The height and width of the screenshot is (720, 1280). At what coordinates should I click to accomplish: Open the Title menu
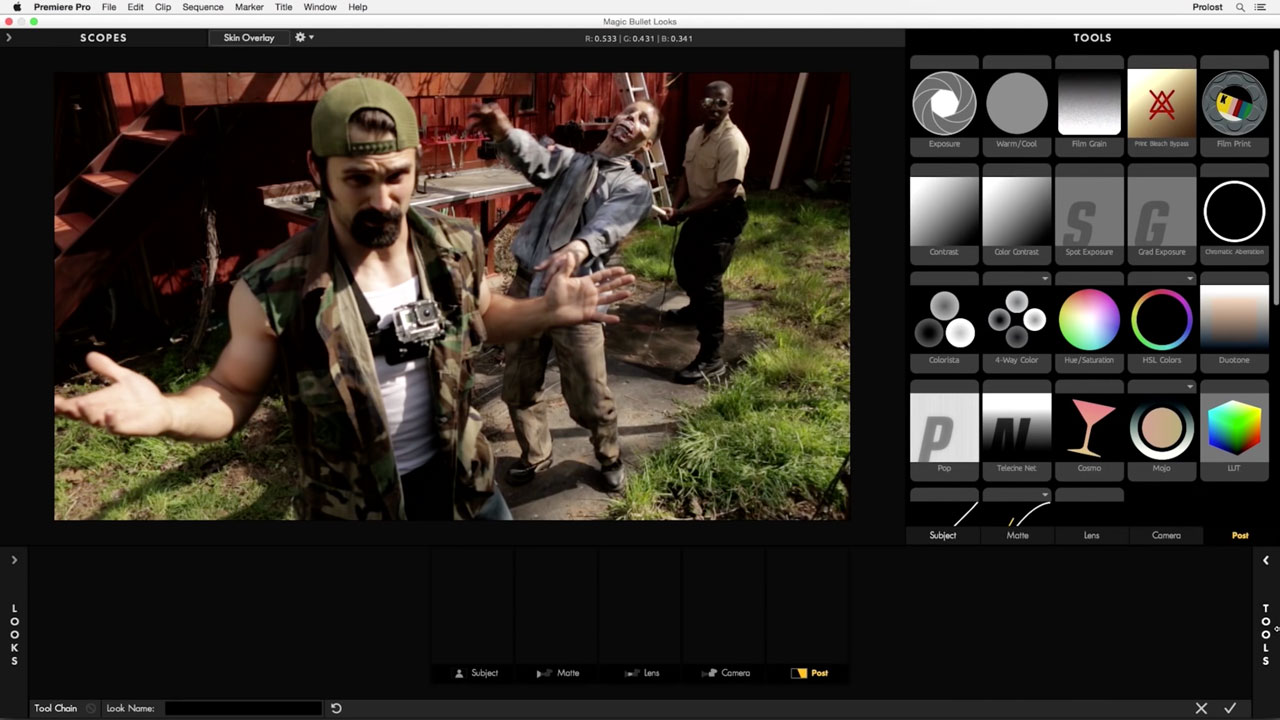[284, 7]
